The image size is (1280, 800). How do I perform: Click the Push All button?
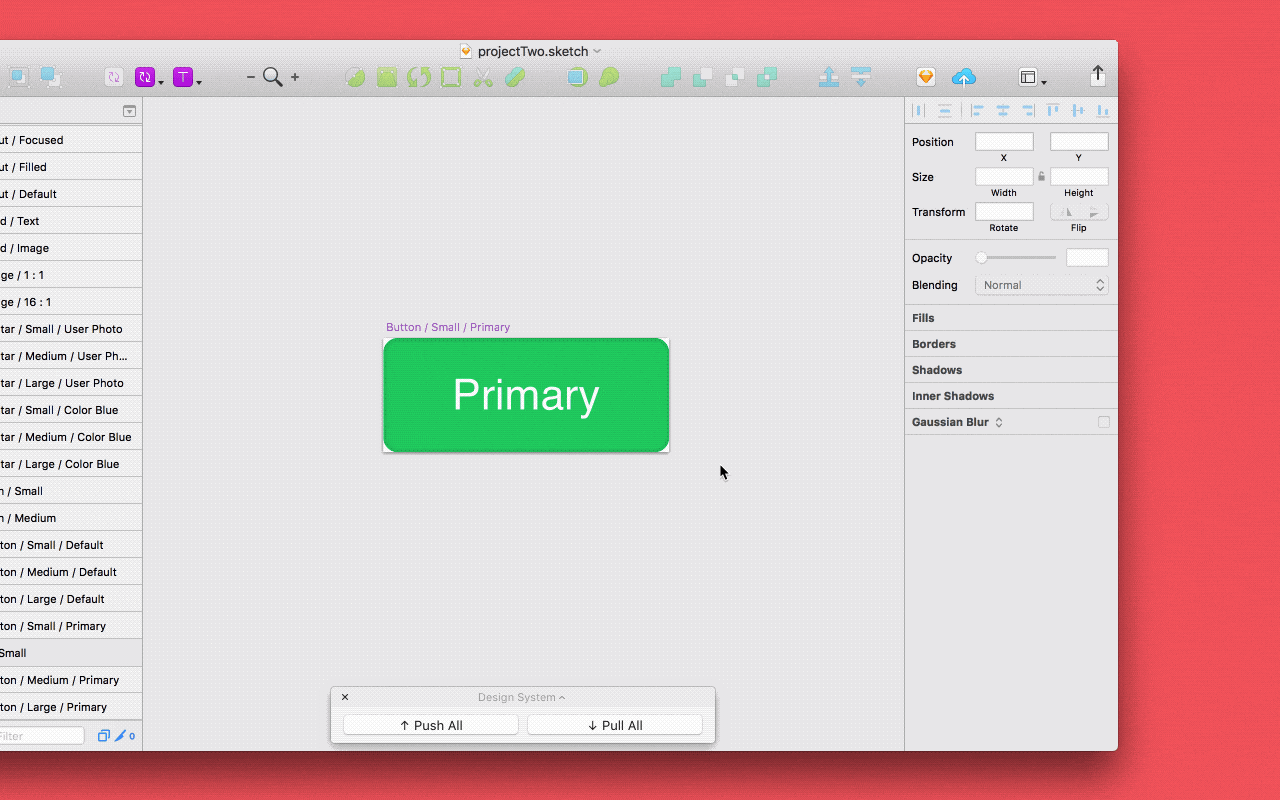pos(430,725)
